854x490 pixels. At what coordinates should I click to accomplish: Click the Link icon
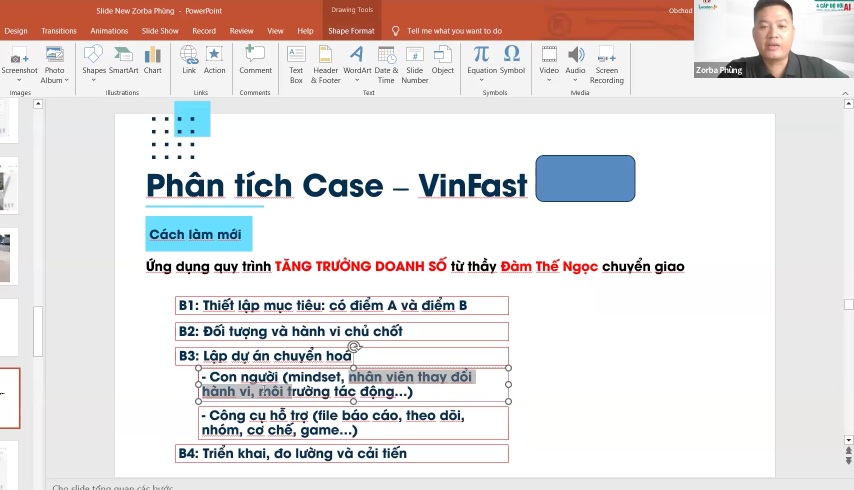(189, 55)
